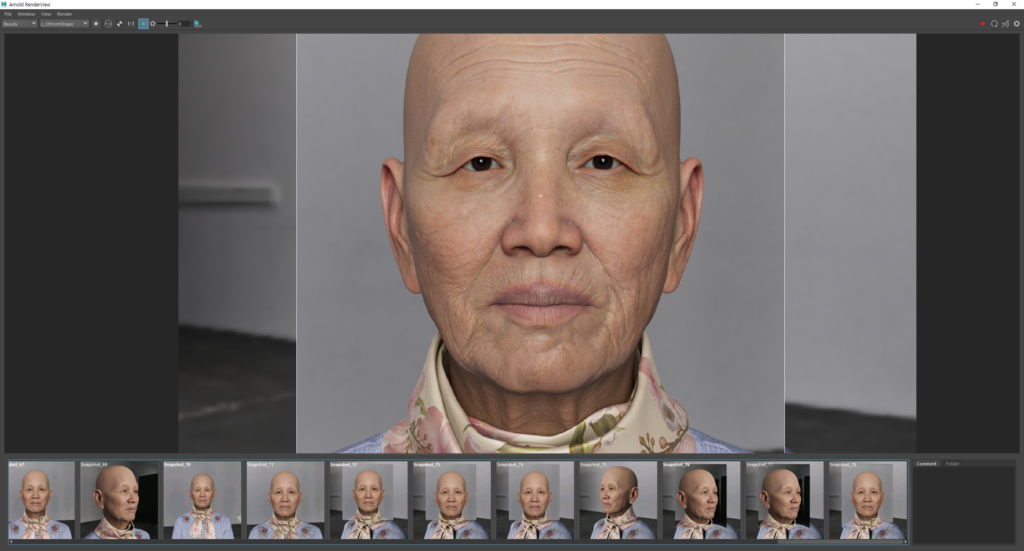Click the Arnold RenderView title icon
1024x551 pixels.
4,4
